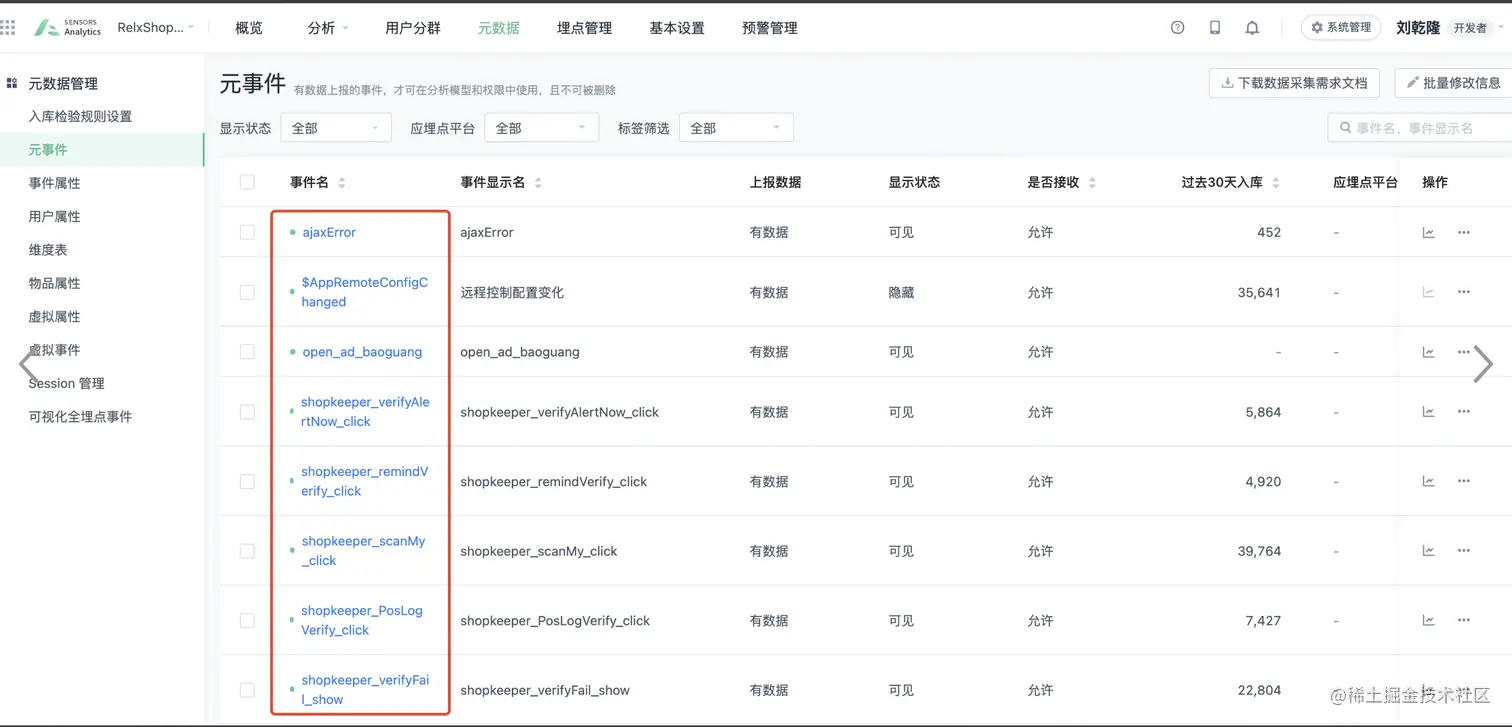Select 虚拟属性 in the sidebar
The image size is (1512, 727).
coord(54,316)
